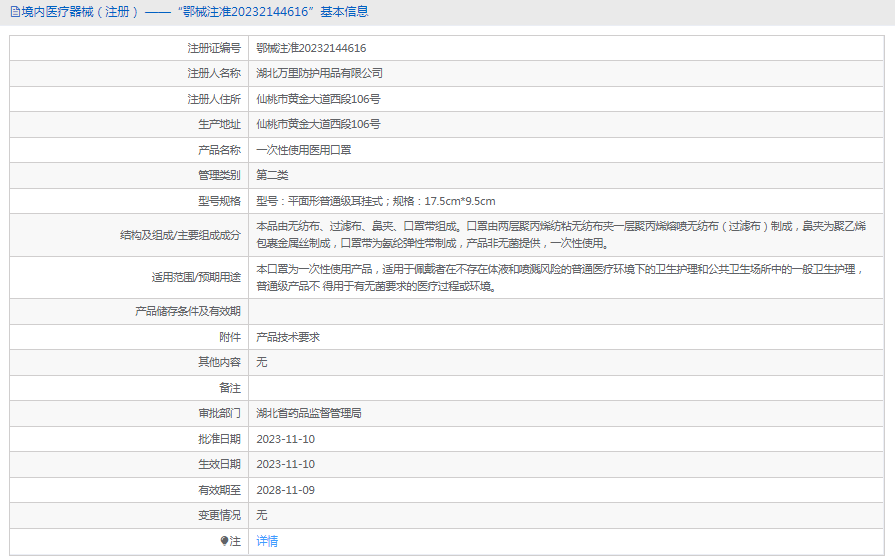This screenshot has width=895, height=560.
Task: Click the 审批部门 label
Action: (219, 413)
